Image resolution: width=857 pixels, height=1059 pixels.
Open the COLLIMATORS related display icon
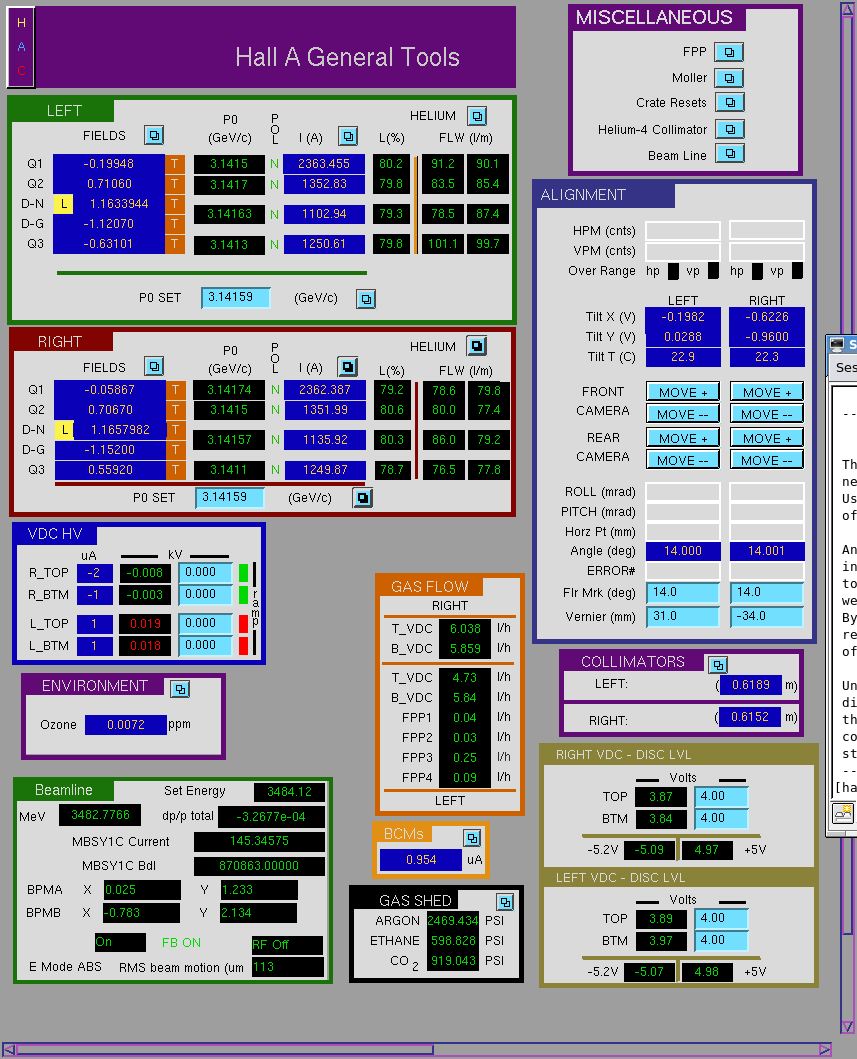coord(718,665)
